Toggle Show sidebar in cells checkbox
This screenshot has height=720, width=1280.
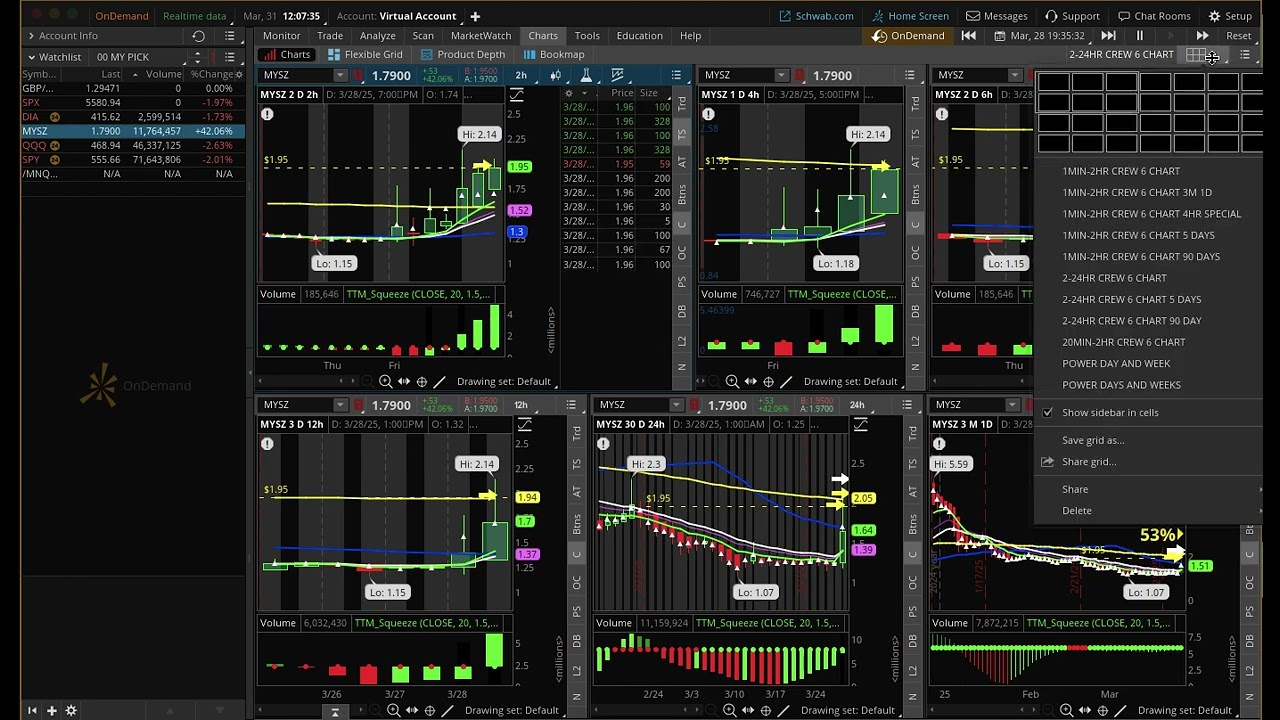pos(1047,413)
